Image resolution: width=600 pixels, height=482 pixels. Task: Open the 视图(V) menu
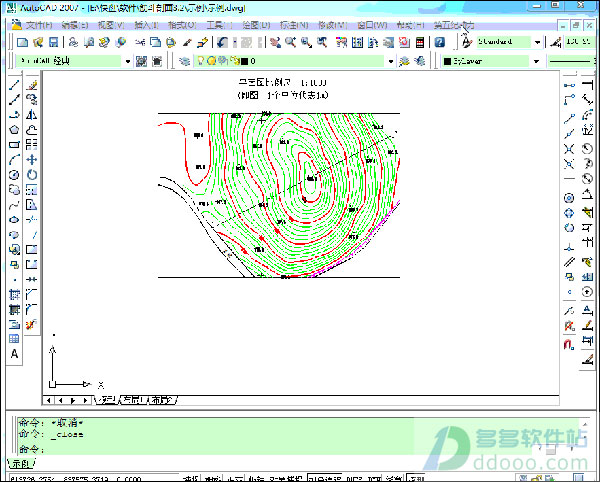click(111, 25)
